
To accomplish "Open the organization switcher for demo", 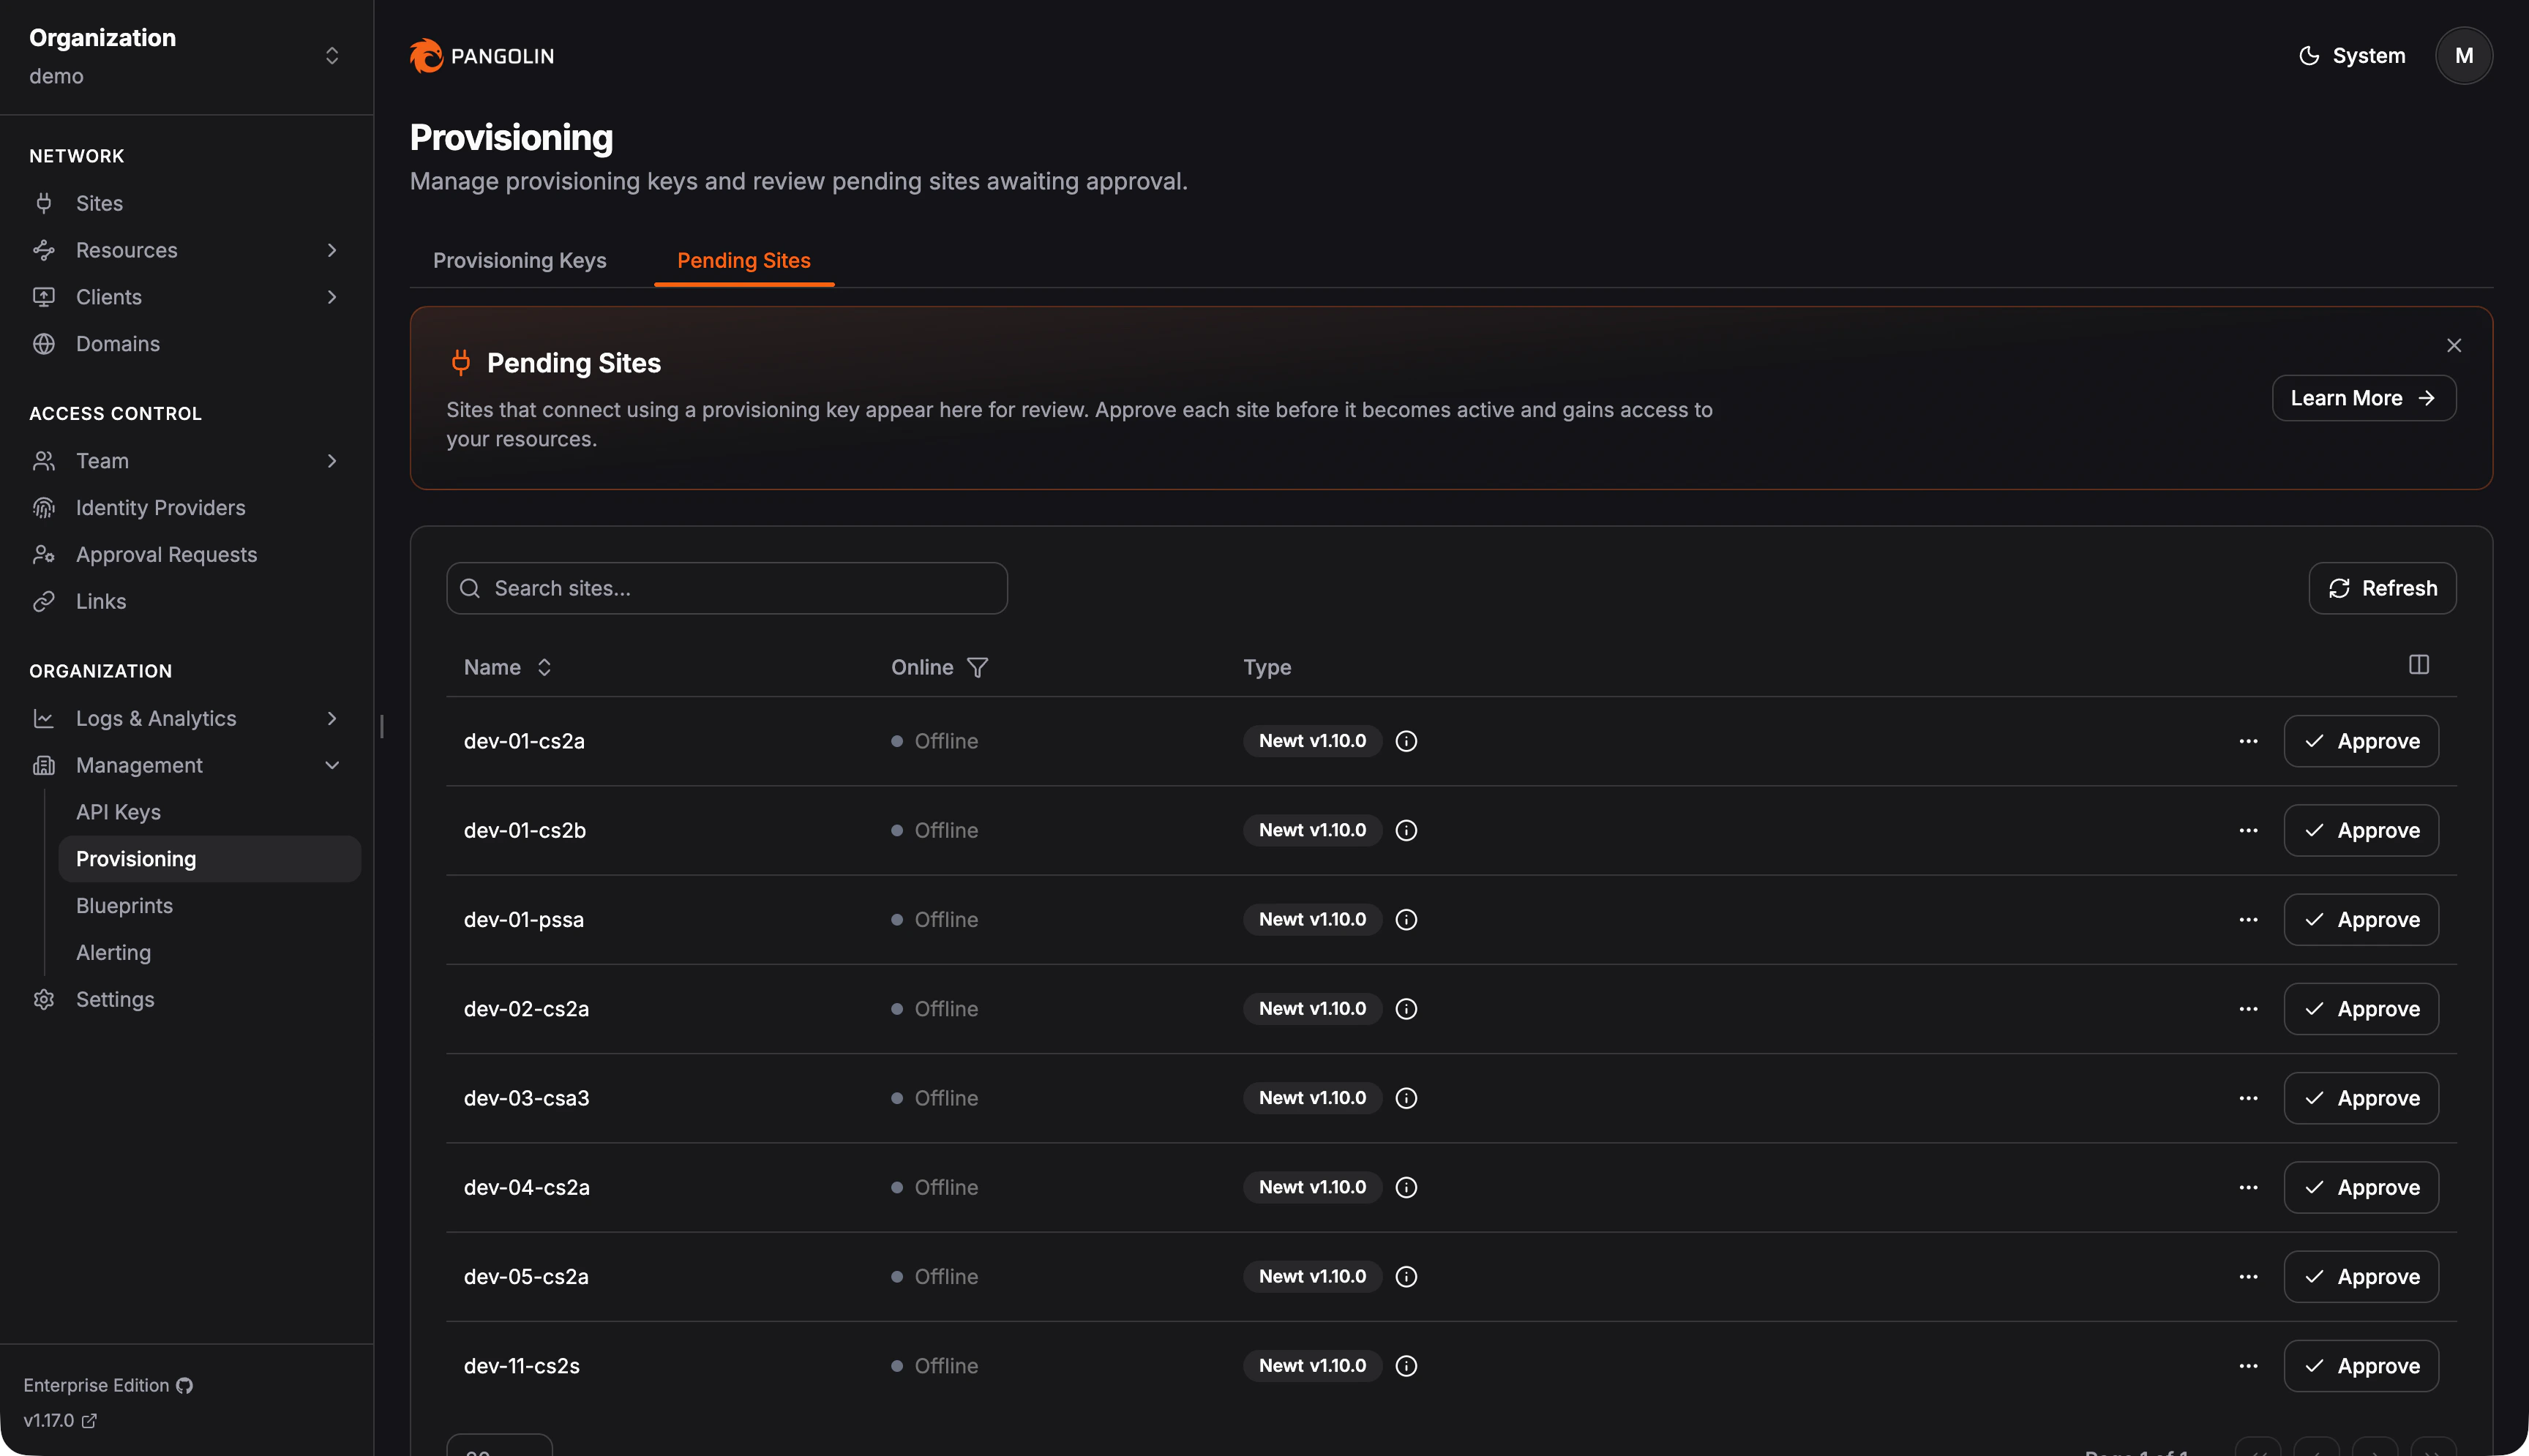I will 331,55.
